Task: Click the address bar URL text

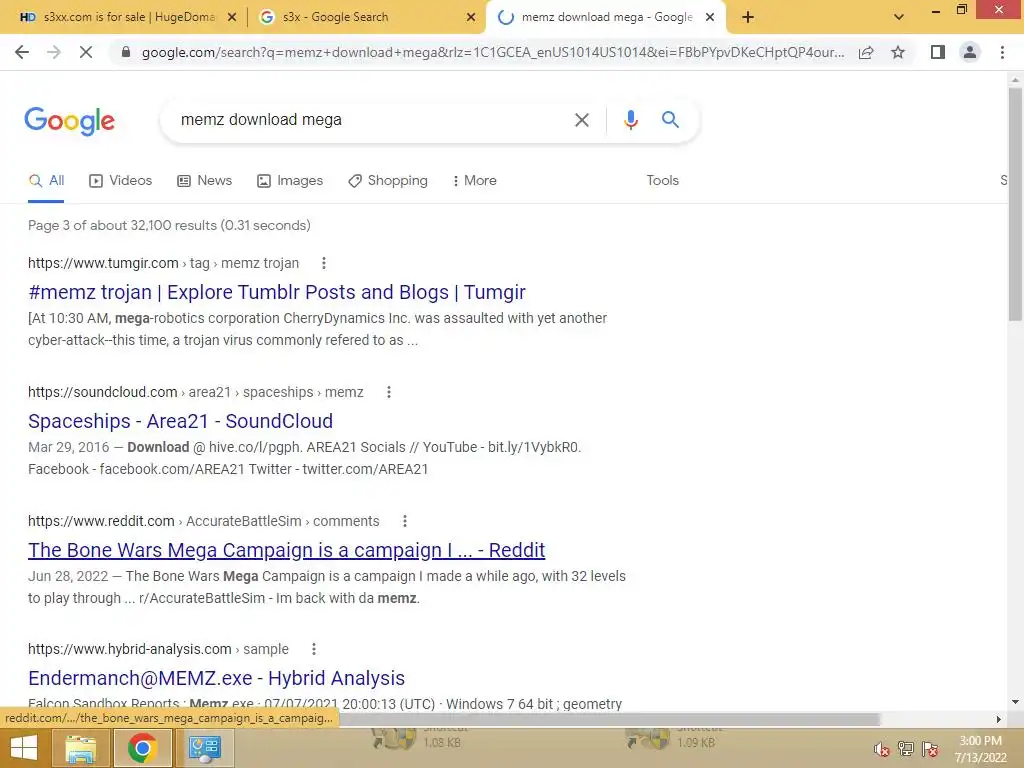Action: 493,52
